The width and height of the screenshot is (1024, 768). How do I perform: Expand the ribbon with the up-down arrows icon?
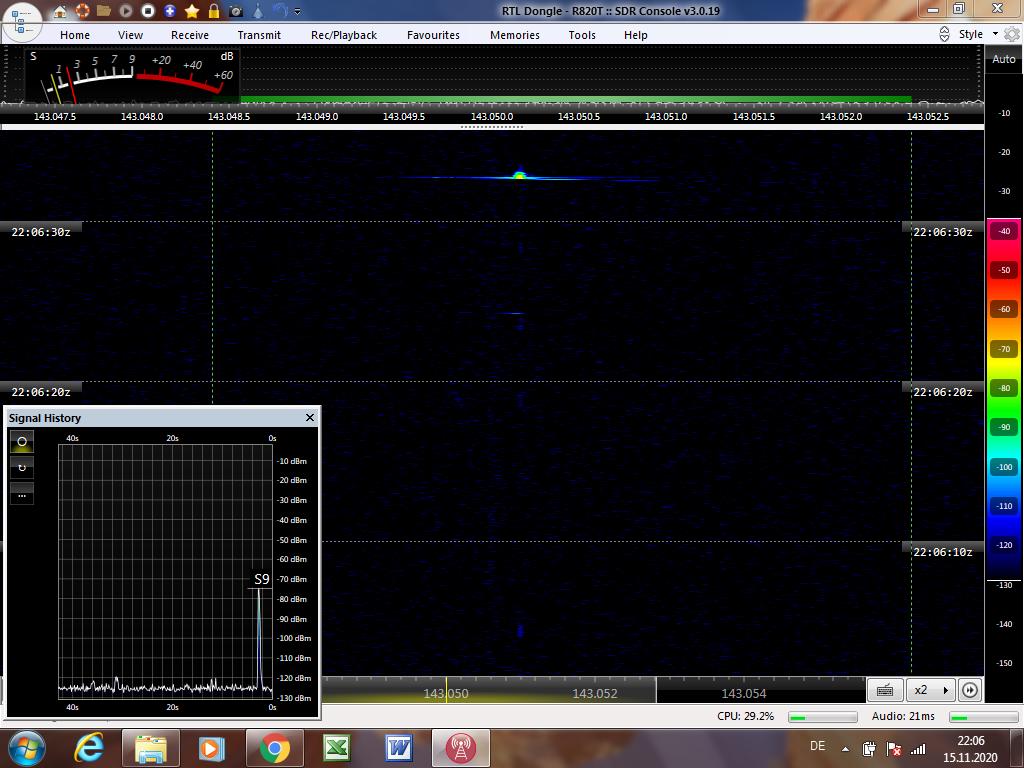tap(944, 35)
